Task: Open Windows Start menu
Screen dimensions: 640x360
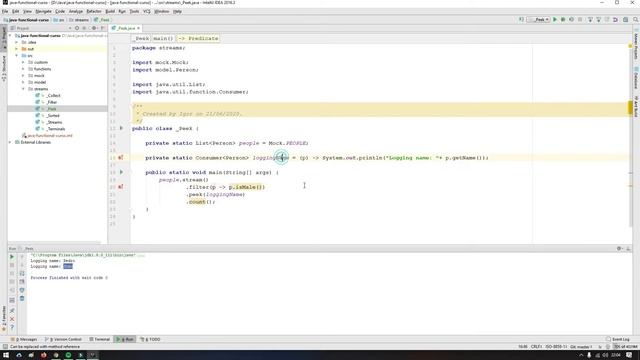Action: pos(6,355)
